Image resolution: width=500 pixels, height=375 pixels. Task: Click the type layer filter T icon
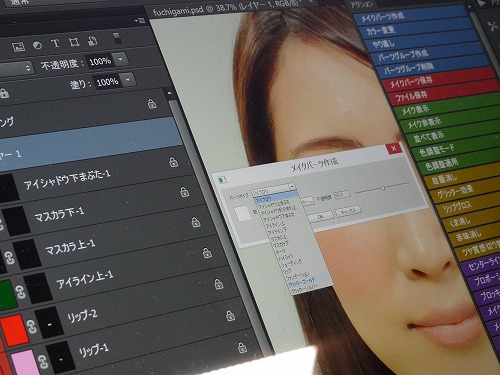tap(55, 43)
